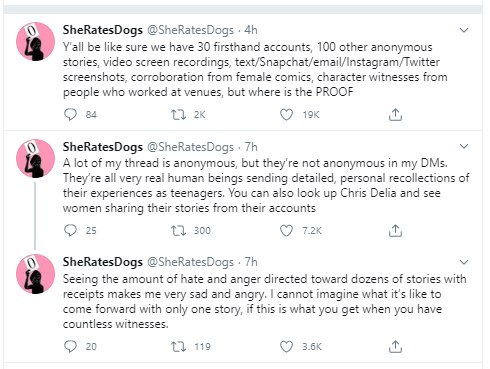The width and height of the screenshot is (490, 369).
Task: Retweet the tweet with 300 retweets
Action: [x=178, y=230]
